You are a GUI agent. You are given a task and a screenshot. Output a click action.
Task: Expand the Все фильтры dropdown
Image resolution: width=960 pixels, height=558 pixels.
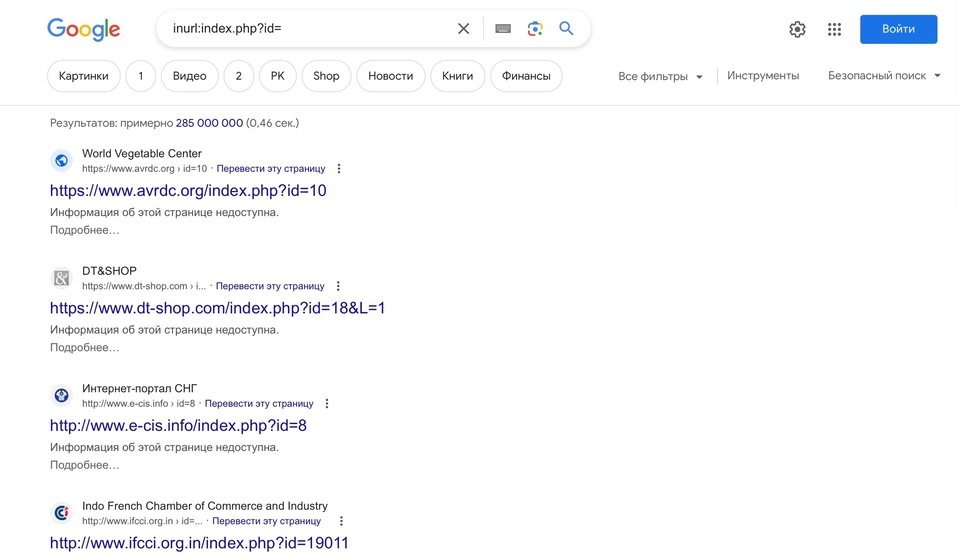coord(660,77)
